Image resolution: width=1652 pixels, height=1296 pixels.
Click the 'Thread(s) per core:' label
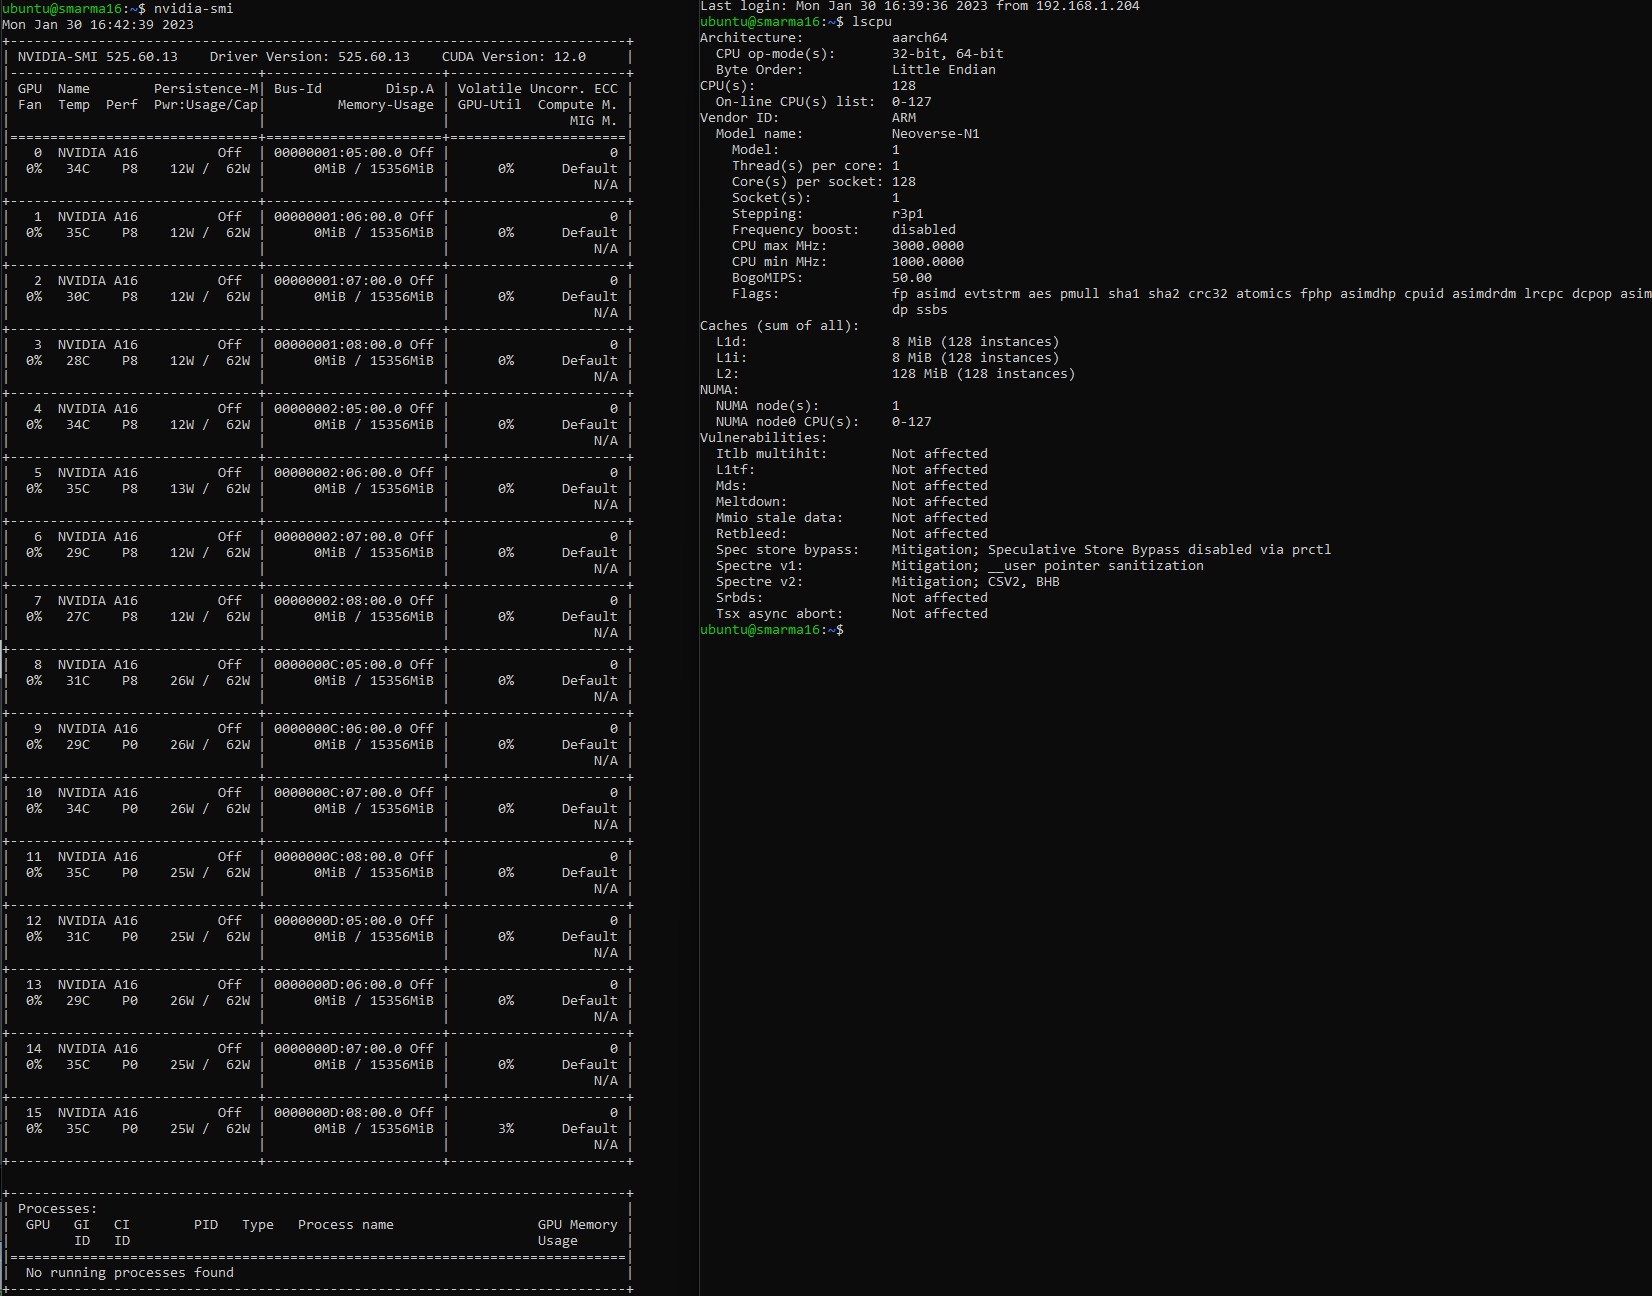click(808, 165)
